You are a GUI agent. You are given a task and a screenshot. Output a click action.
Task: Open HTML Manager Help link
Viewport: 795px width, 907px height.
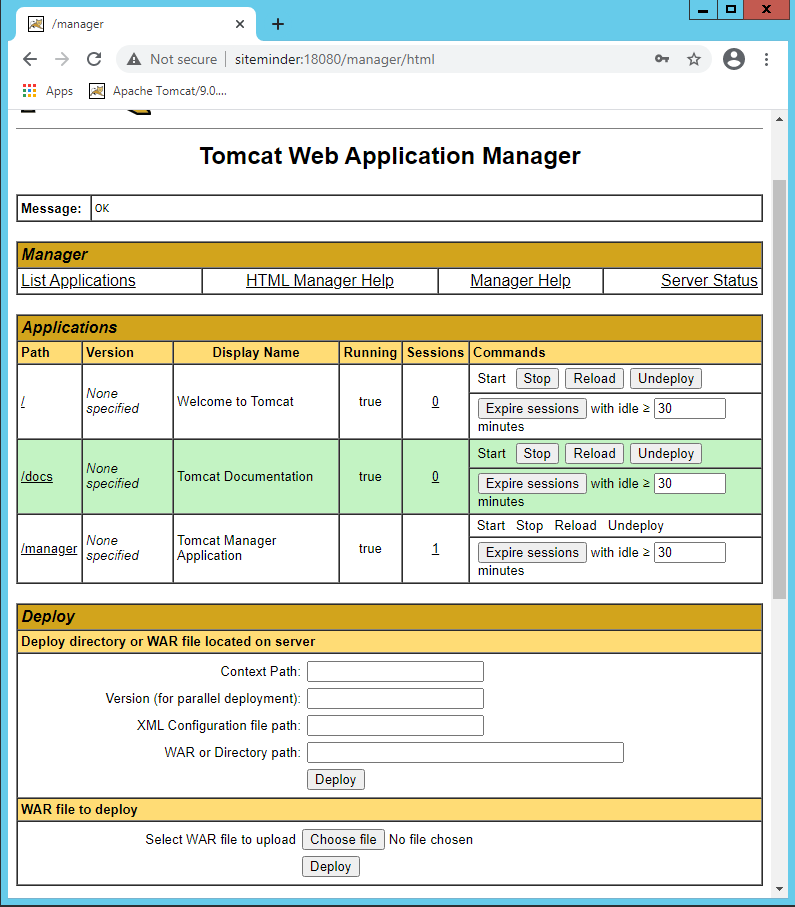point(320,281)
